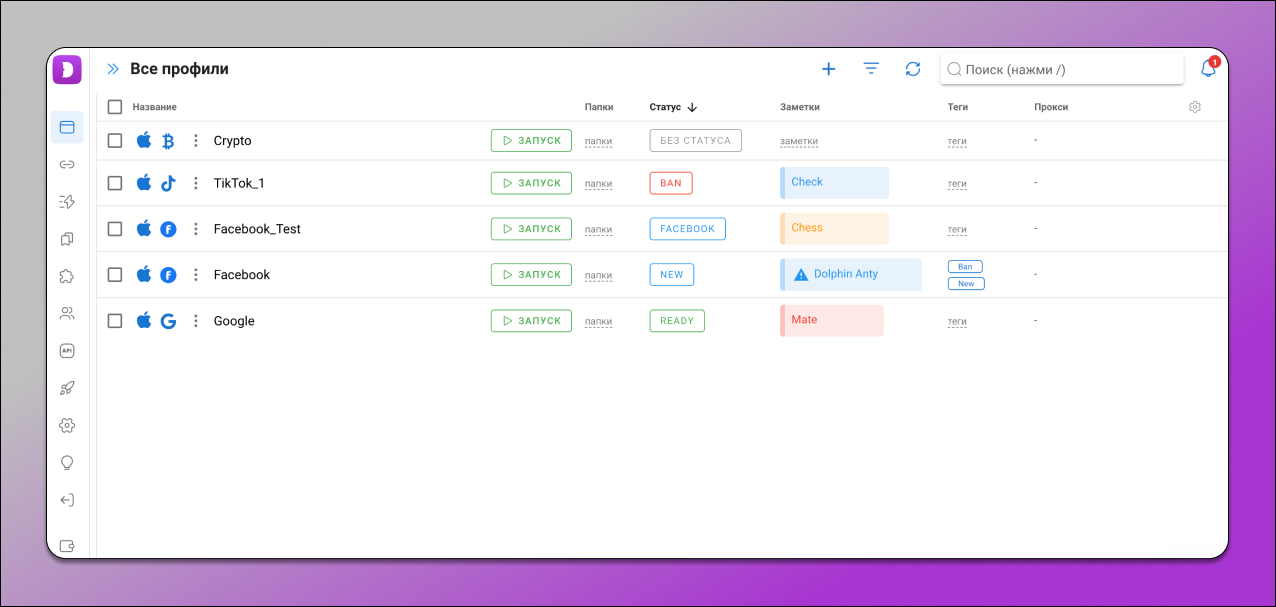Open the rocket icon in sidebar
This screenshot has width=1276, height=607.
[x=67, y=388]
